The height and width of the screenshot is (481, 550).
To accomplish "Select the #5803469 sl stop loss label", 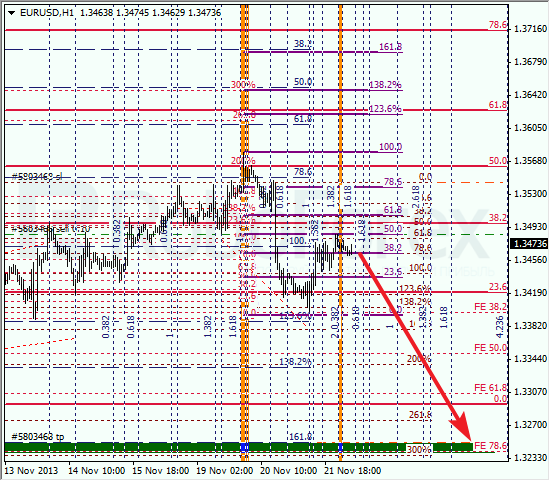I will (x=37, y=176).
